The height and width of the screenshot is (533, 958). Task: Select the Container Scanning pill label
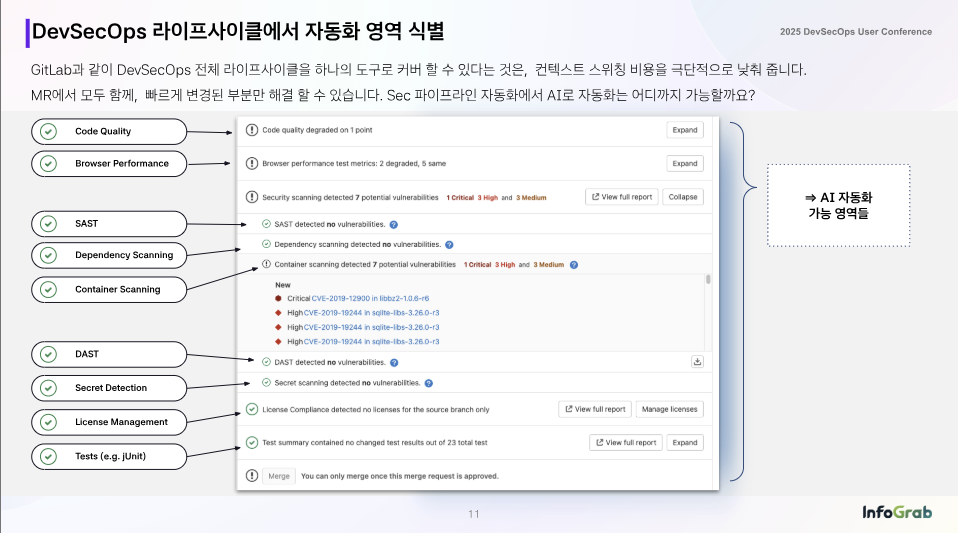point(118,290)
